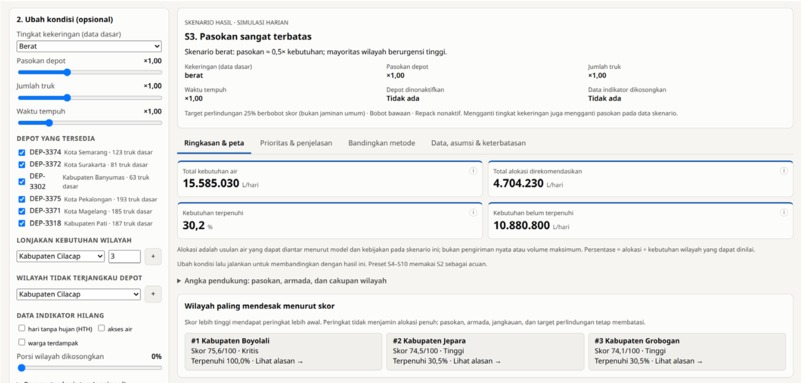Click the Depot dinonaktifkan Tidak ada value

(x=403, y=99)
